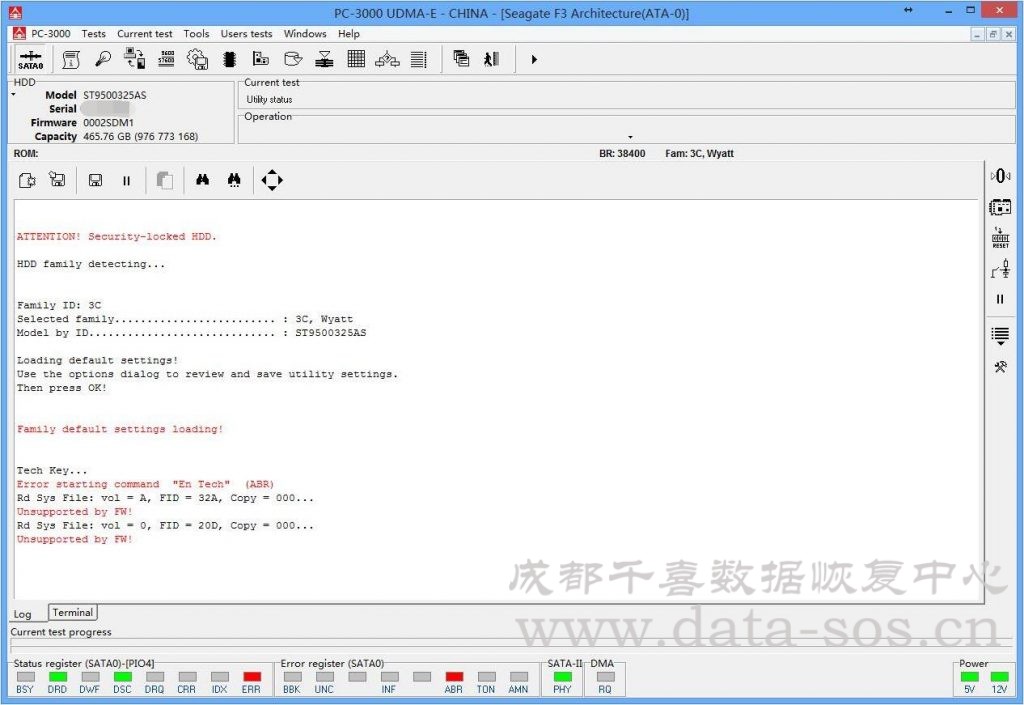Open the Help menu
Viewport: 1024px width, 705px height.
pyautogui.click(x=348, y=33)
